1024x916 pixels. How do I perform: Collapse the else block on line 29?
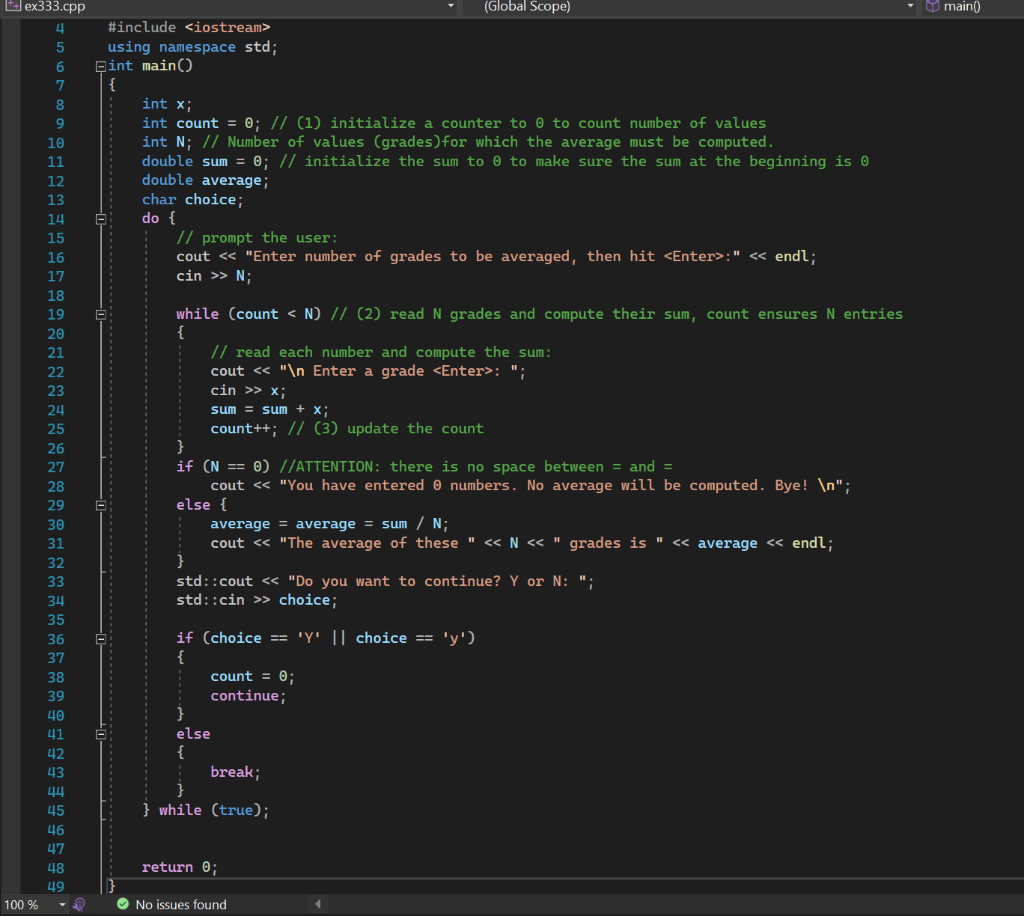(x=101, y=505)
